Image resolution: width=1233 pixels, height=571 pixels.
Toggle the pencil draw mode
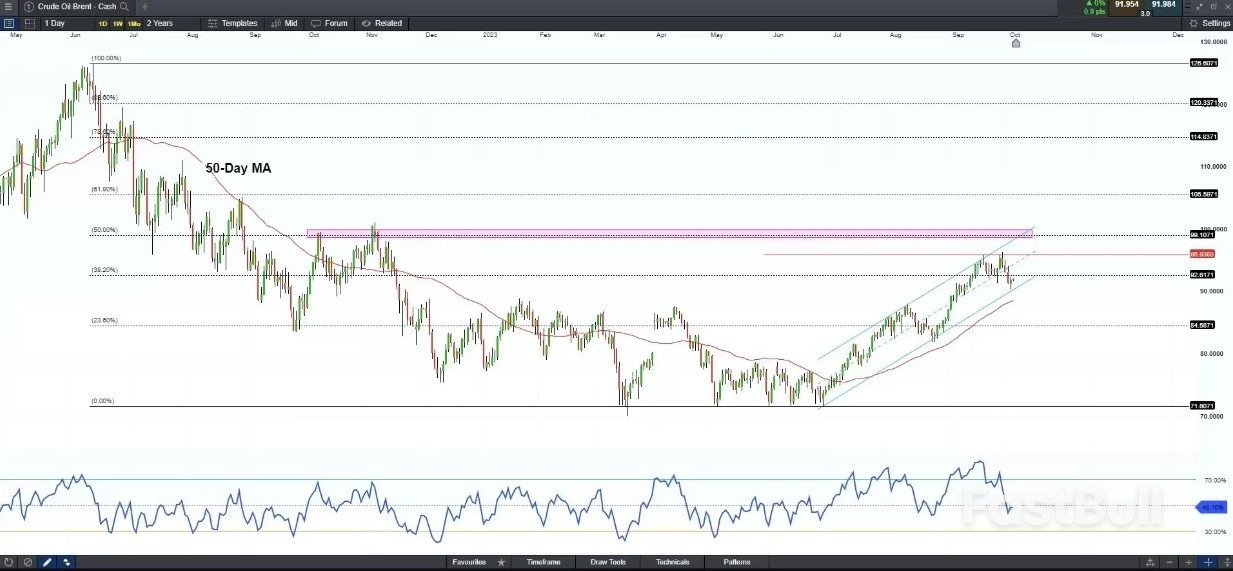click(x=46, y=562)
